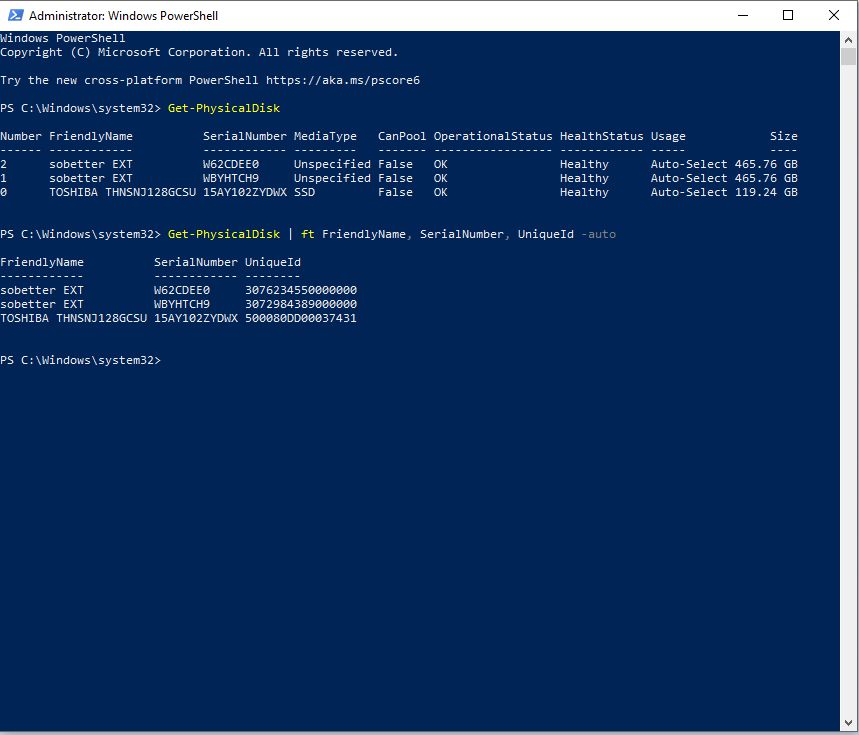
Task: Maximize the PowerShell window
Action: (x=788, y=16)
